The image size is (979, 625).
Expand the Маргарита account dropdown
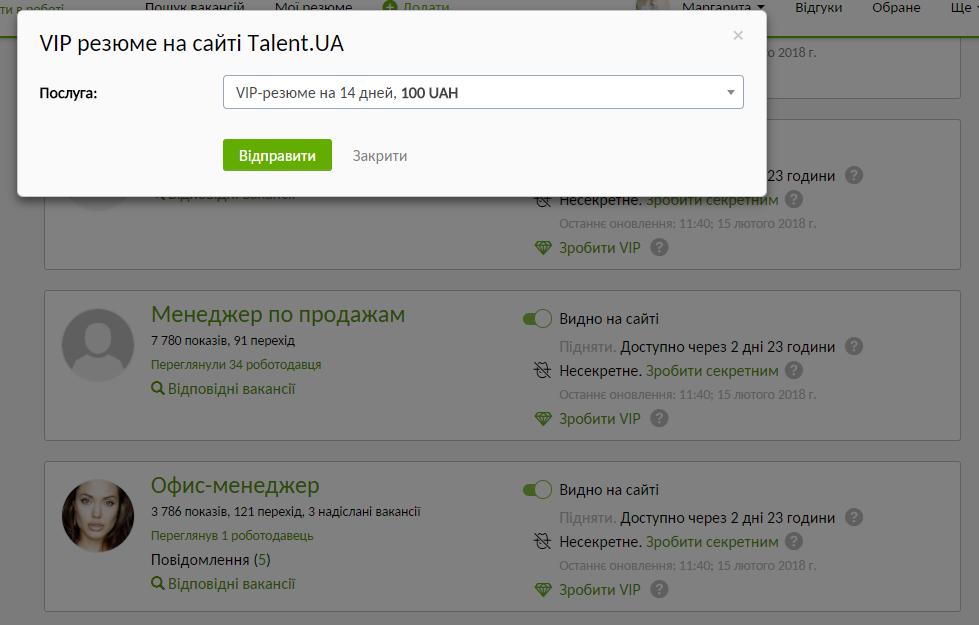pyautogui.click(x=723, y=7)
